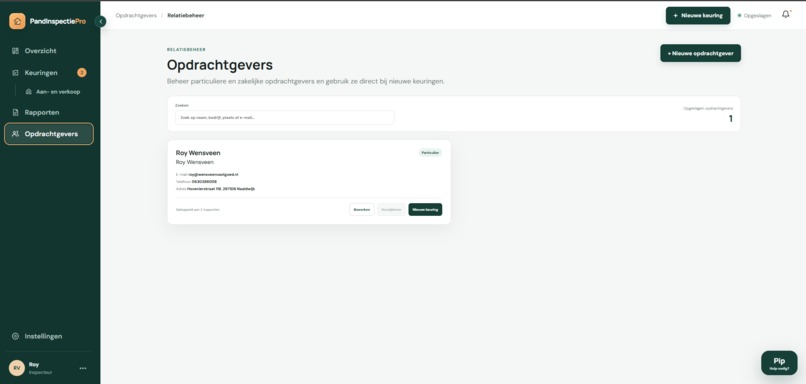Click the Particulier tag on the card
The image size is (806, 384).
(430, 153)
